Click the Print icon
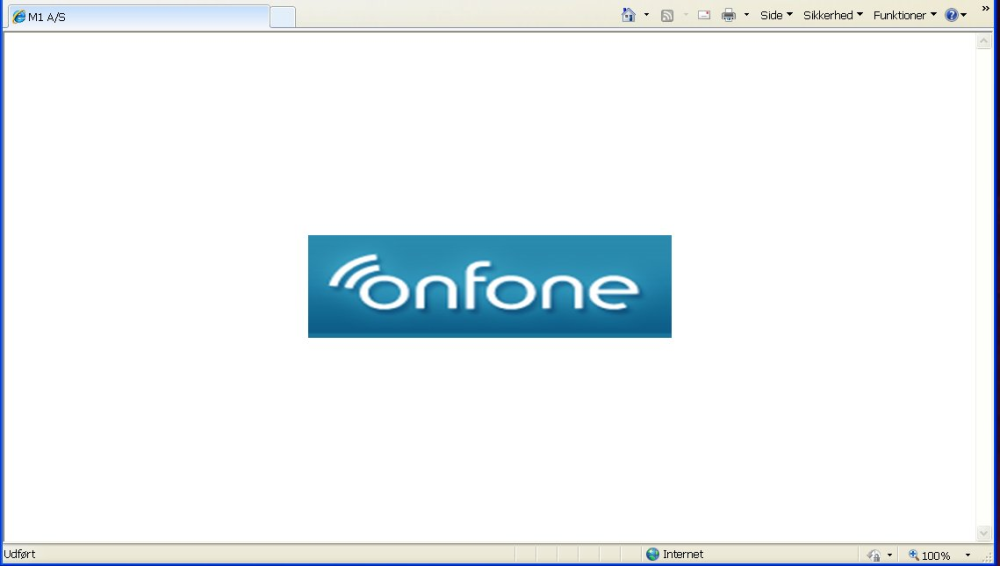 [728, 15]
